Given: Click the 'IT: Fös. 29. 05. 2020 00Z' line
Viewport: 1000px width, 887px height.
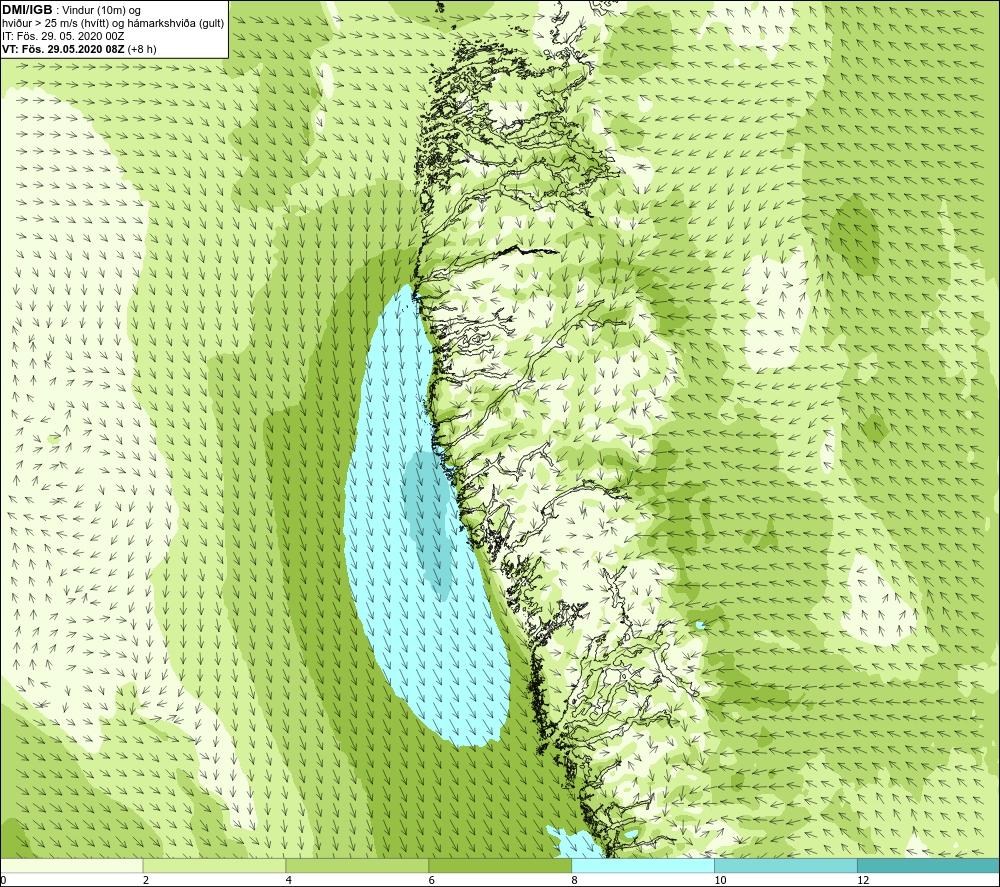Looking at the screenshot, I should tap(63, 36).
